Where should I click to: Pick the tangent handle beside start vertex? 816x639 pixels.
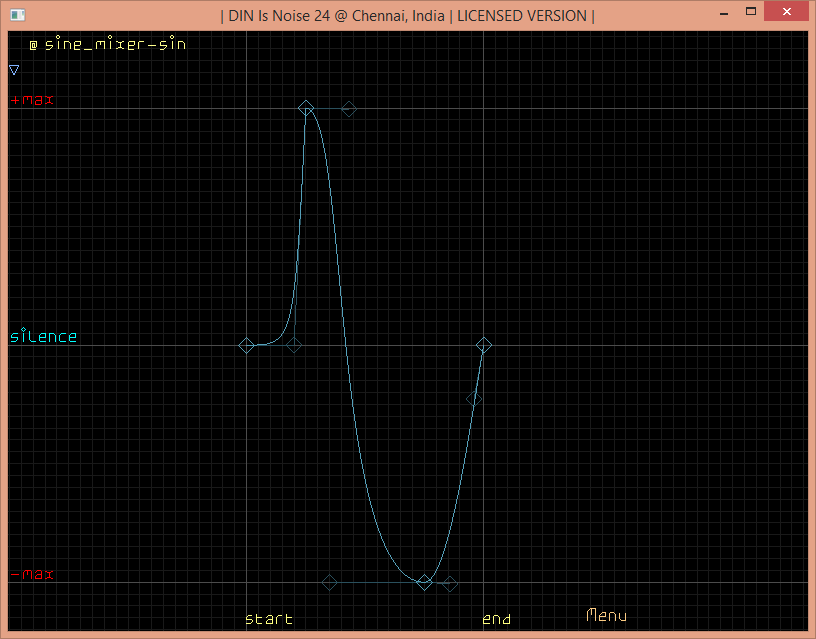(x=294, y=345)
